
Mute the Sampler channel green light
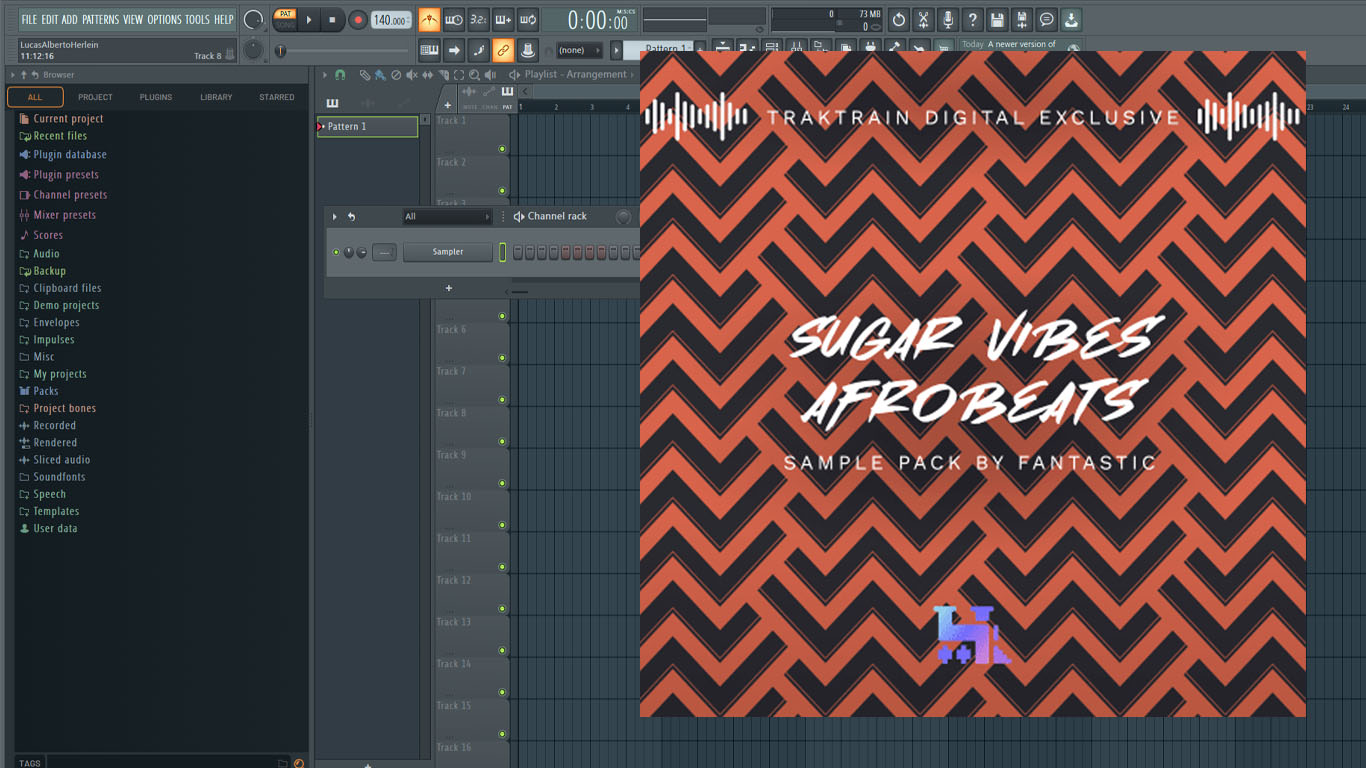(x=336, y=252)
